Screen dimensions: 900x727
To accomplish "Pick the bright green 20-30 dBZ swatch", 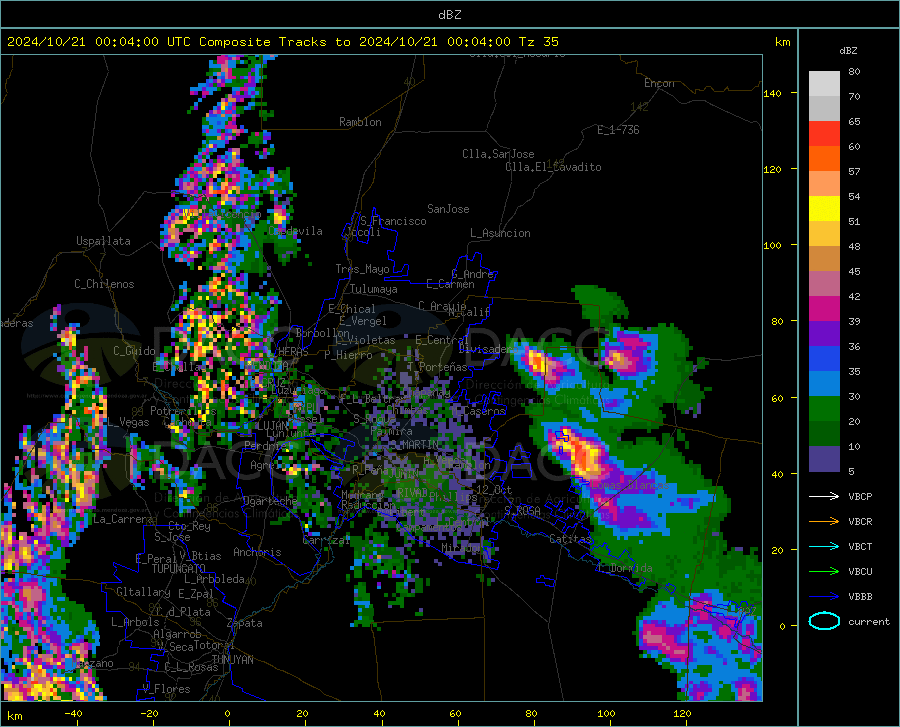I will [824, 409].
